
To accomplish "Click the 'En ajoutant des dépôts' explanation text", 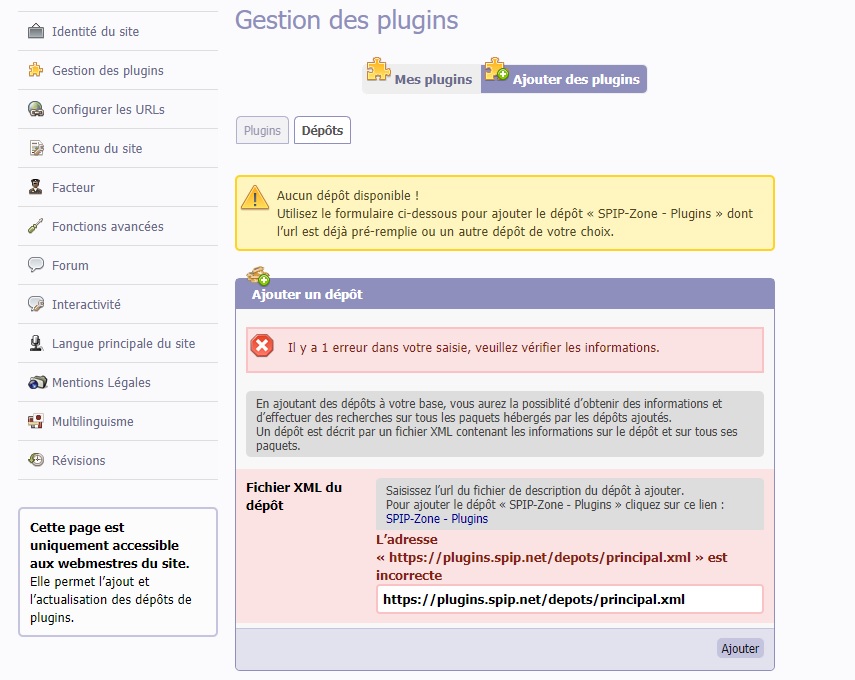I will pyautogui.click(x=505, y=424).
